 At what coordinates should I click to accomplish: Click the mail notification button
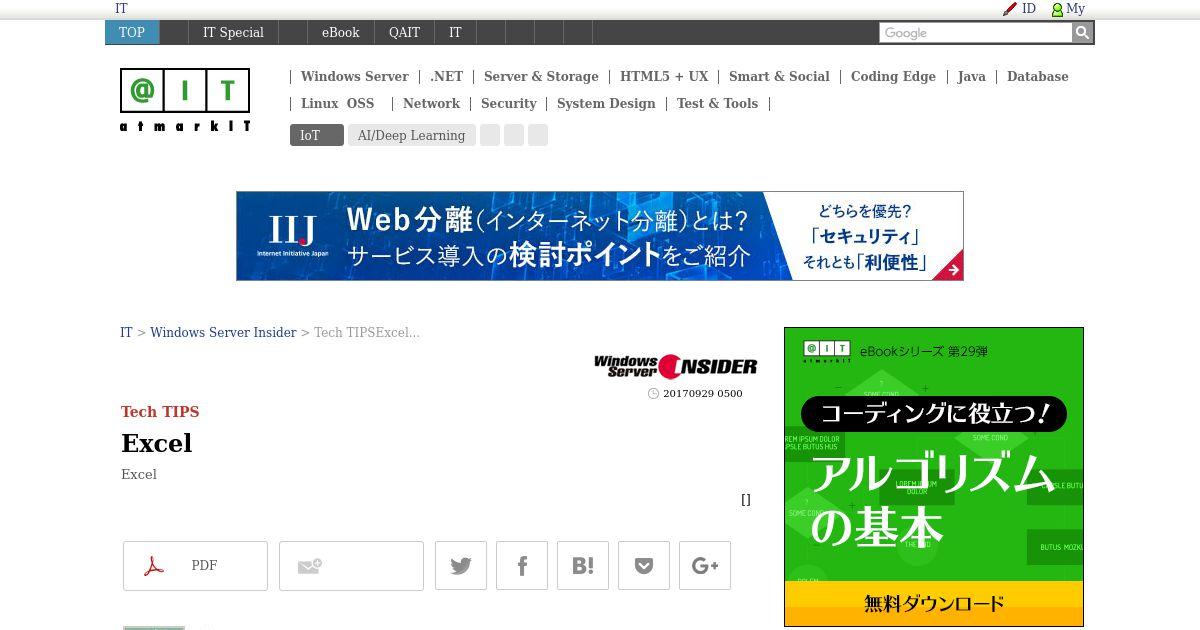351,566
